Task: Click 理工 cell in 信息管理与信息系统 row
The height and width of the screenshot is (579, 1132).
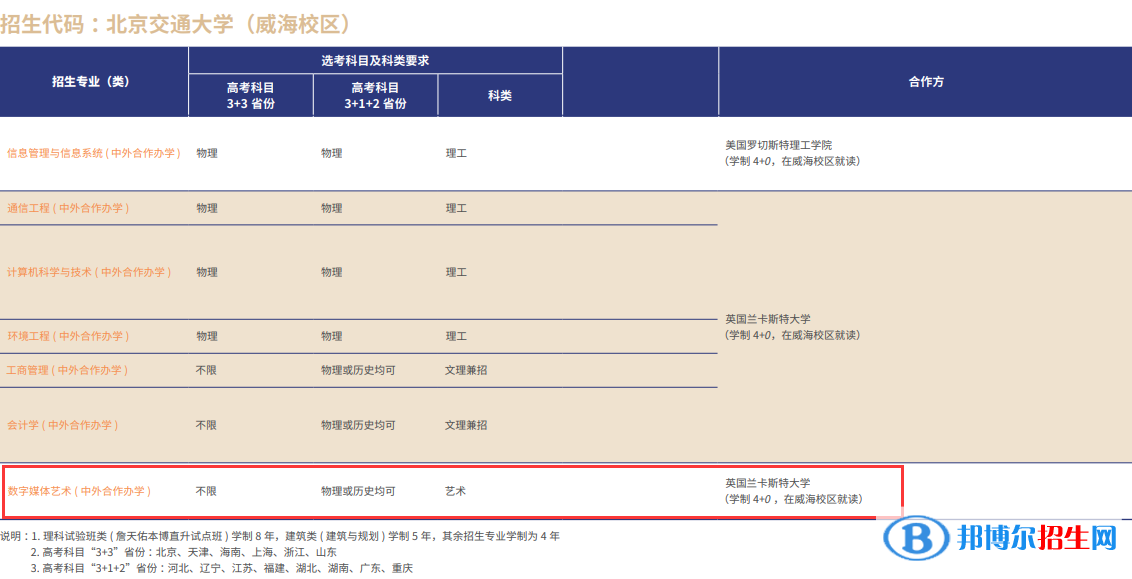Action: click(x=456, y=153)
